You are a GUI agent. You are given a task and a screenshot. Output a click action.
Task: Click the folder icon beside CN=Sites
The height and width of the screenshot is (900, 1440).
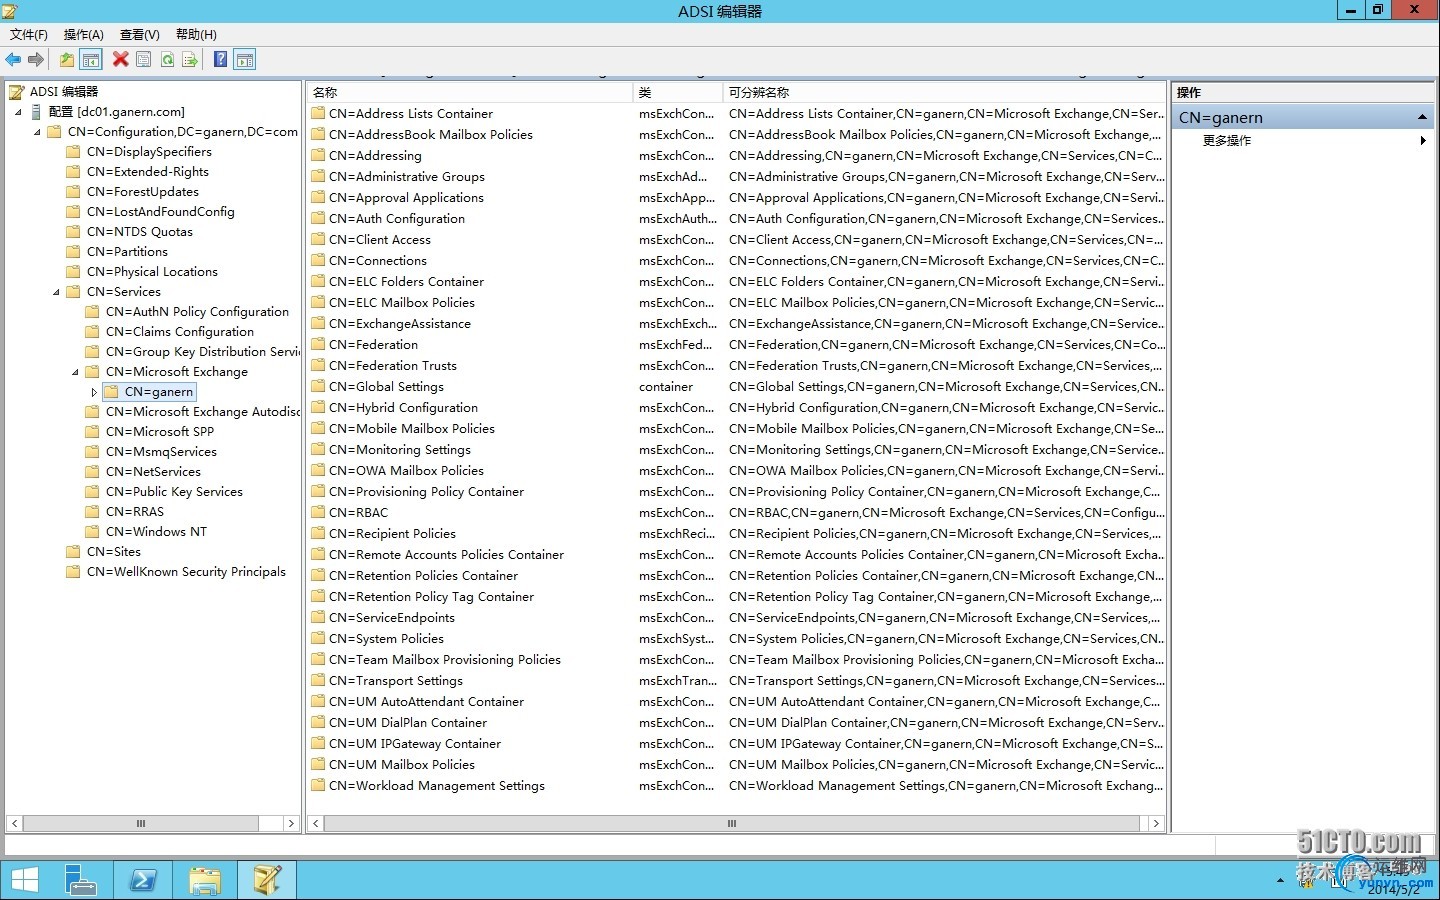[x=73, y=552]
